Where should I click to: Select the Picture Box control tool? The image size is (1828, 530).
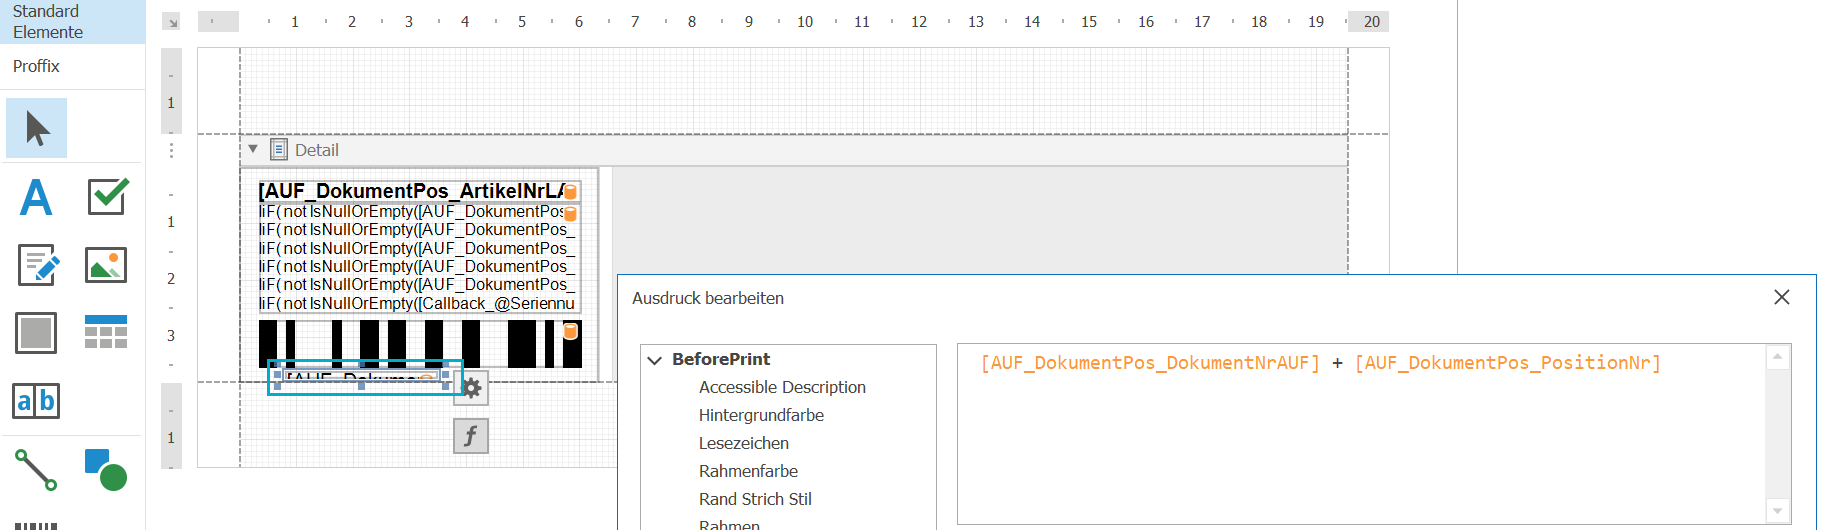click(x=106, y=265)
